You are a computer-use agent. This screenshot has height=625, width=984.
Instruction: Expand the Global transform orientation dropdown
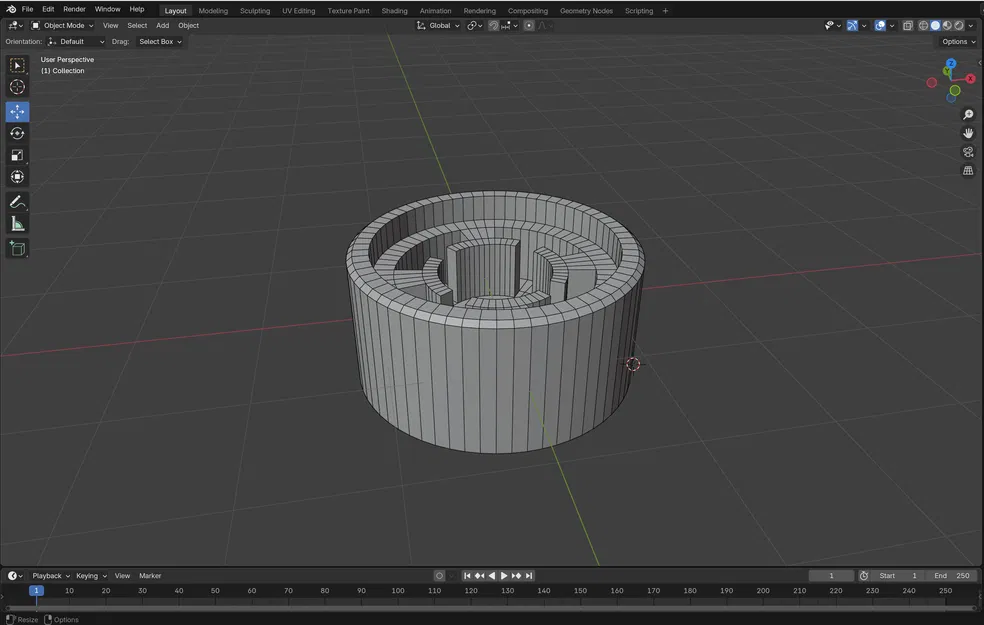click(x=438, y=26)
